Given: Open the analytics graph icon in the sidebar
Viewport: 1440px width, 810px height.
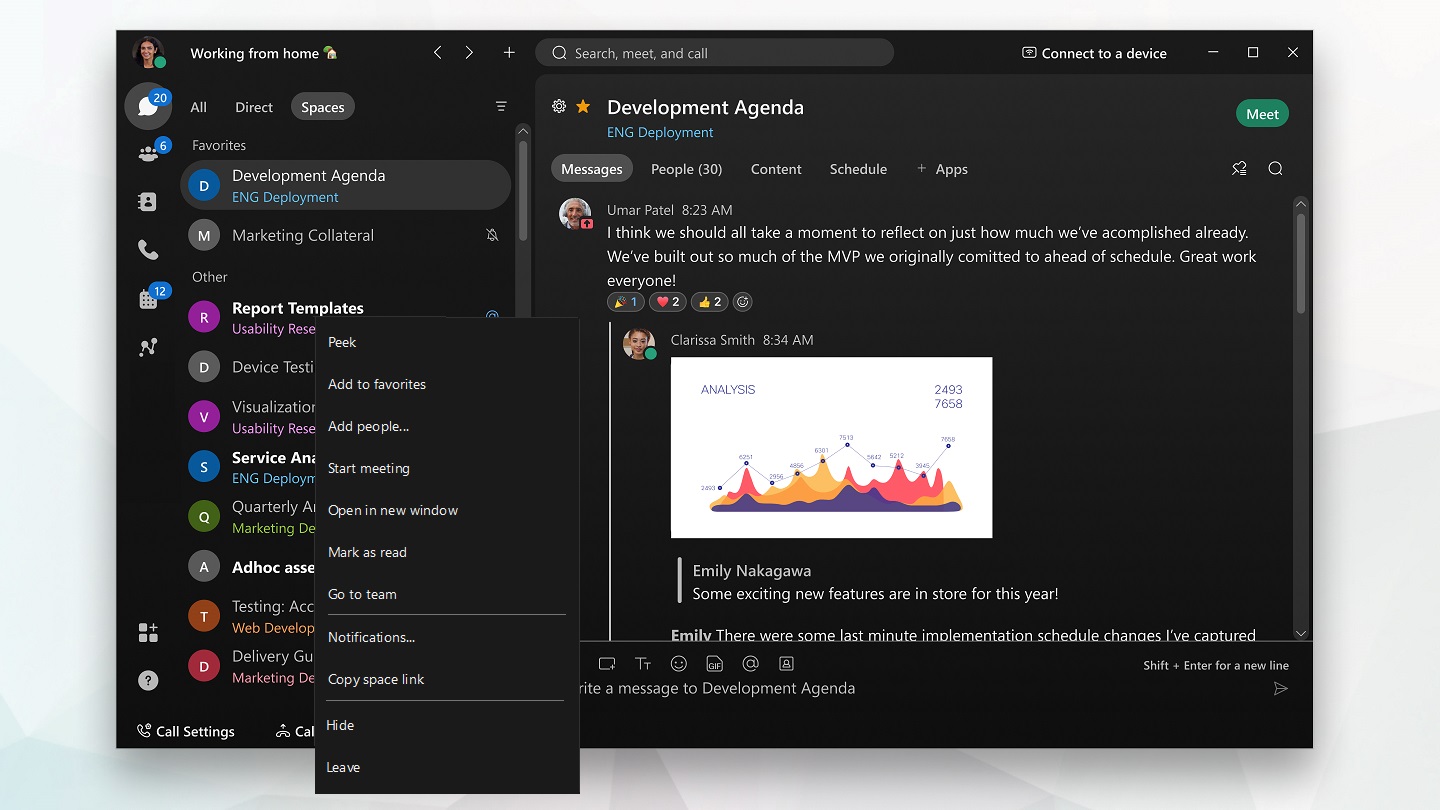Looking at the screenshot, I should 148,347.
